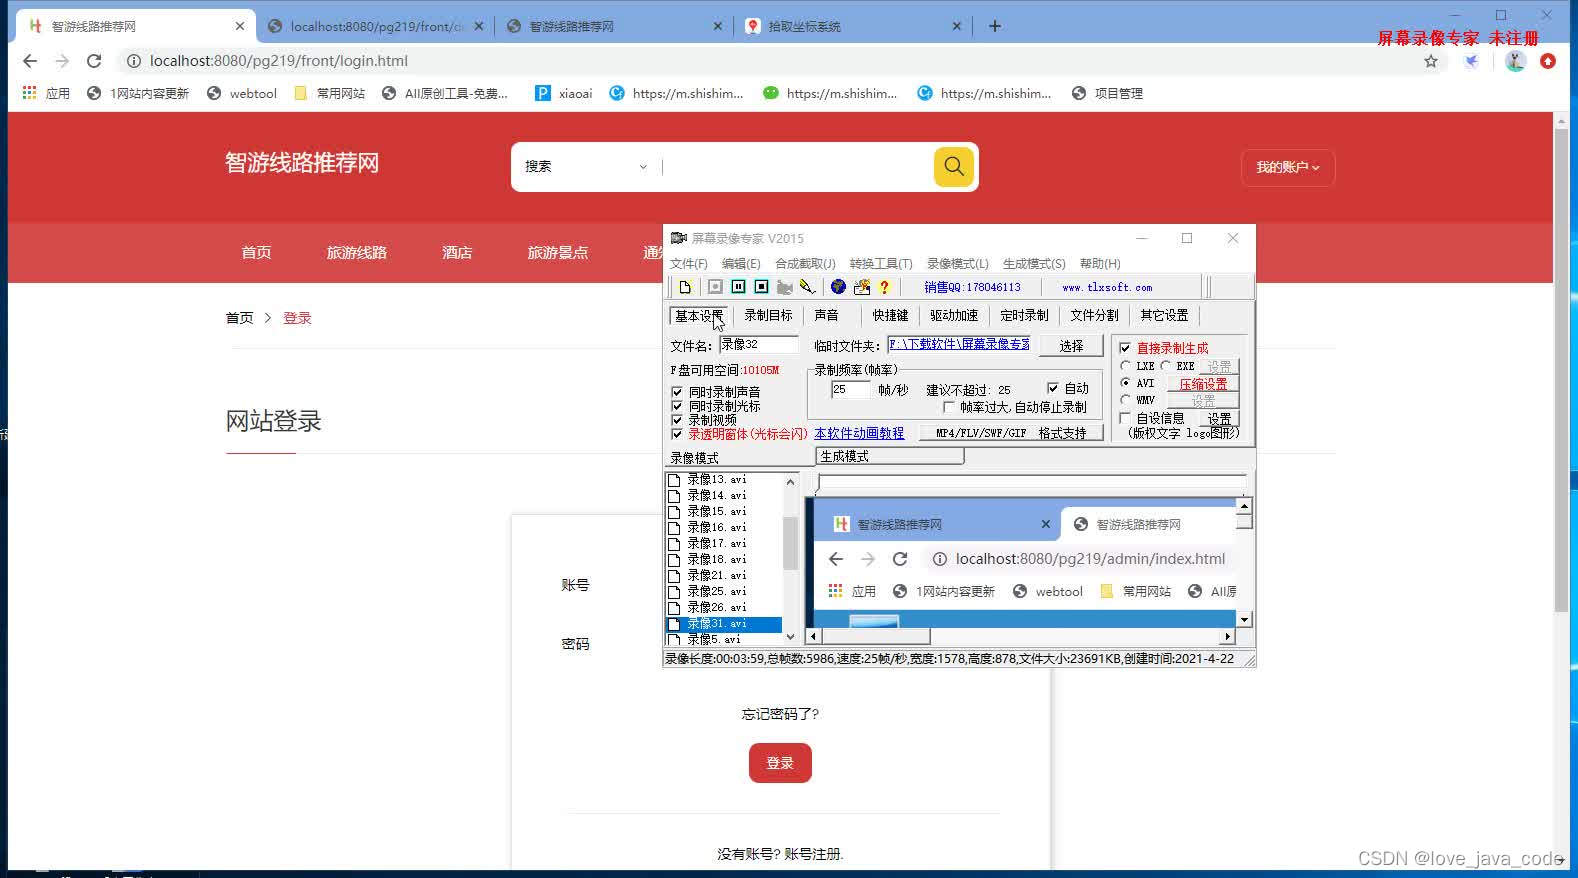Switch to the 生成模式 tab

point(889,456)
